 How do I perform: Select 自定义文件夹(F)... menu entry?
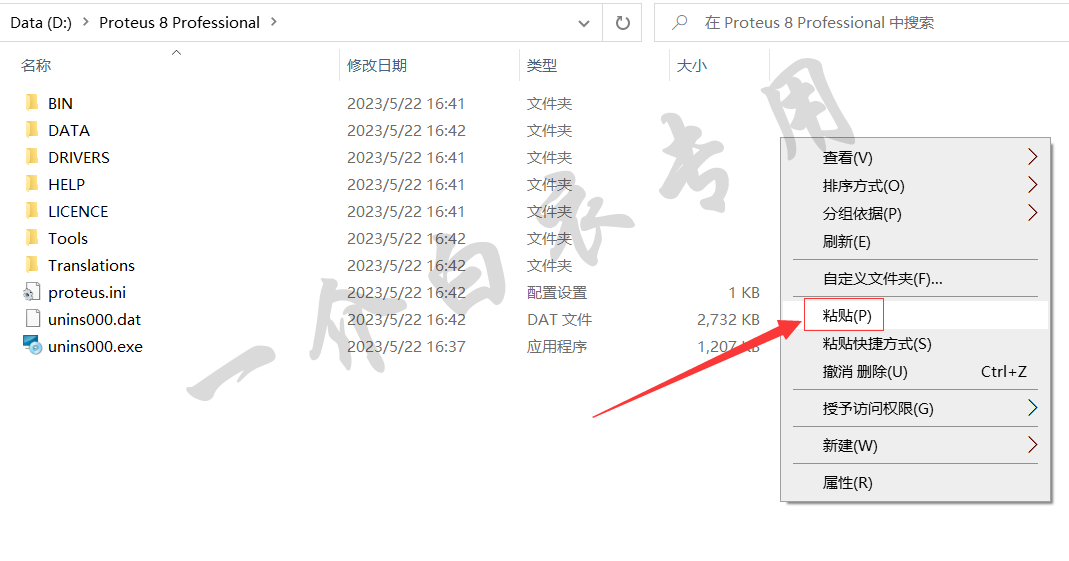915,278
